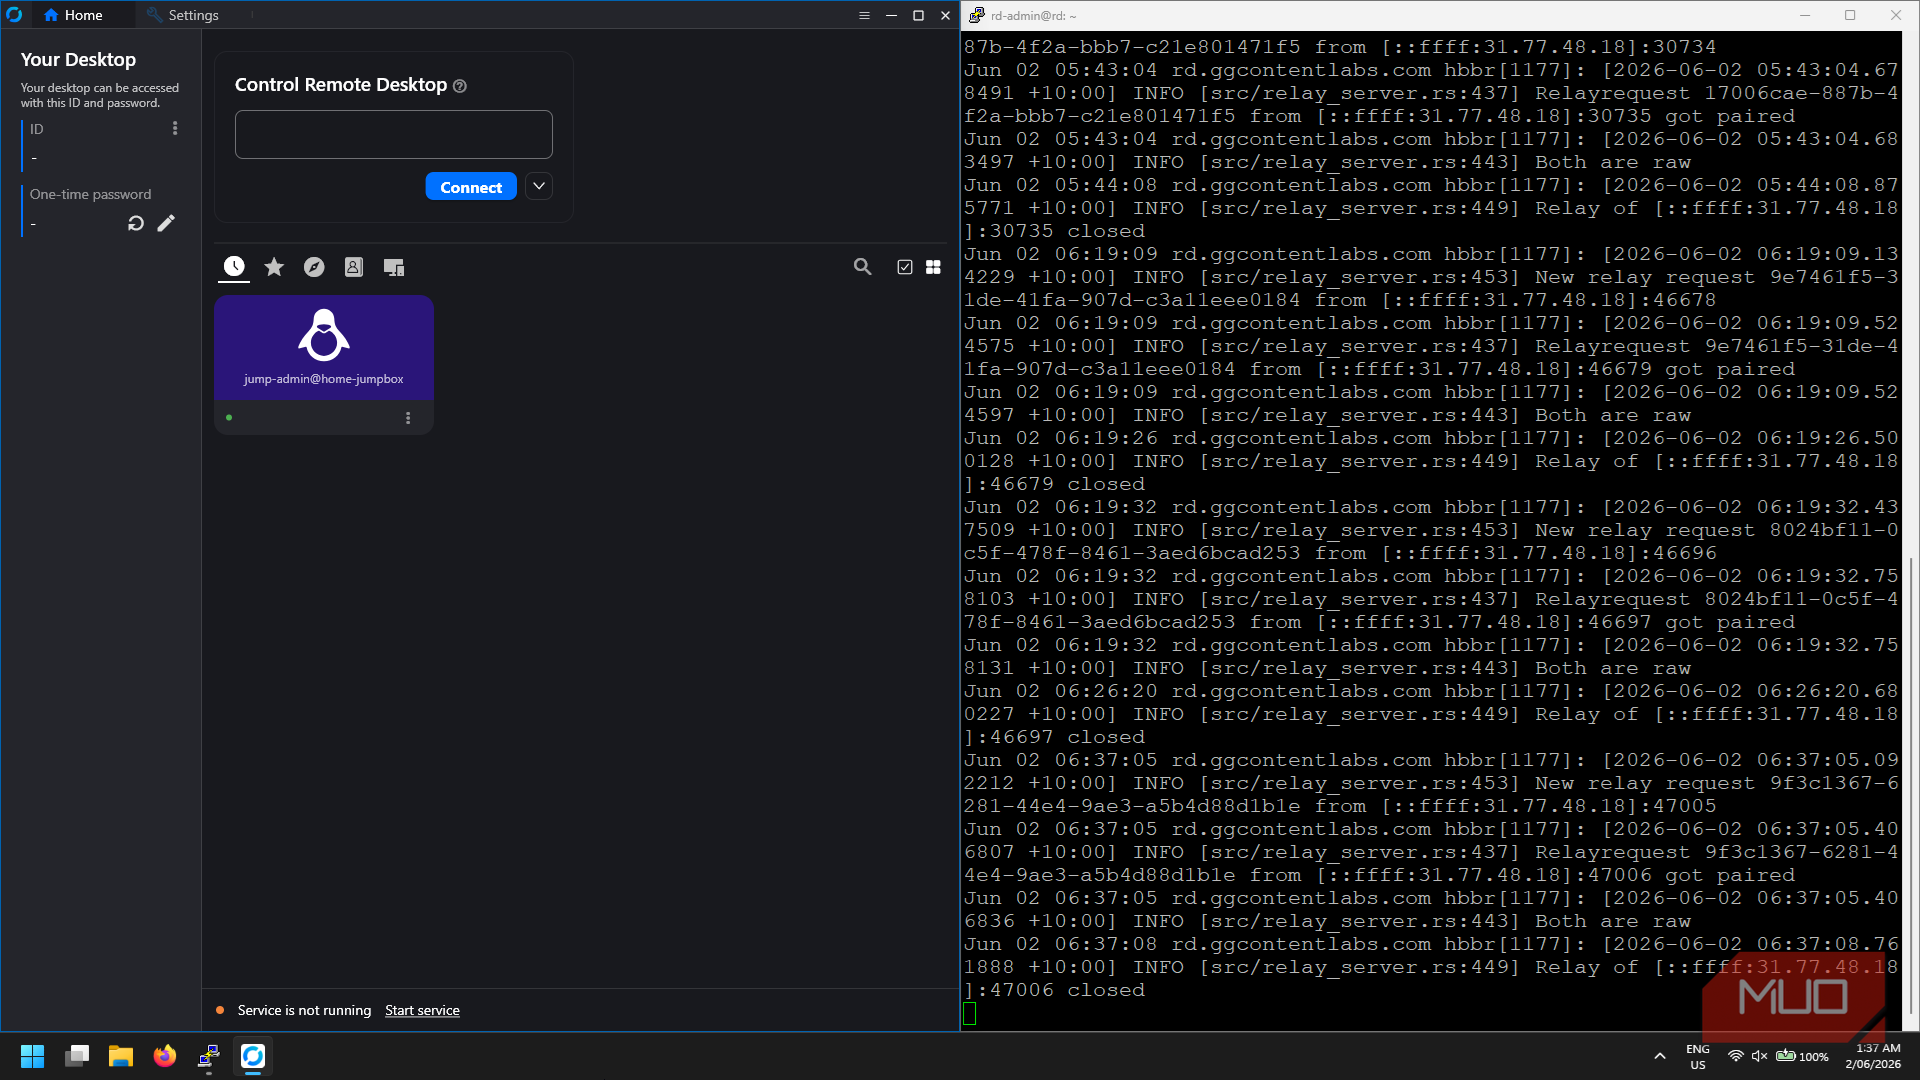Open the Accessible devices tab icon
Image resolution: width=1920 pixels, height=1080 pixels.
tap(394, 267)
